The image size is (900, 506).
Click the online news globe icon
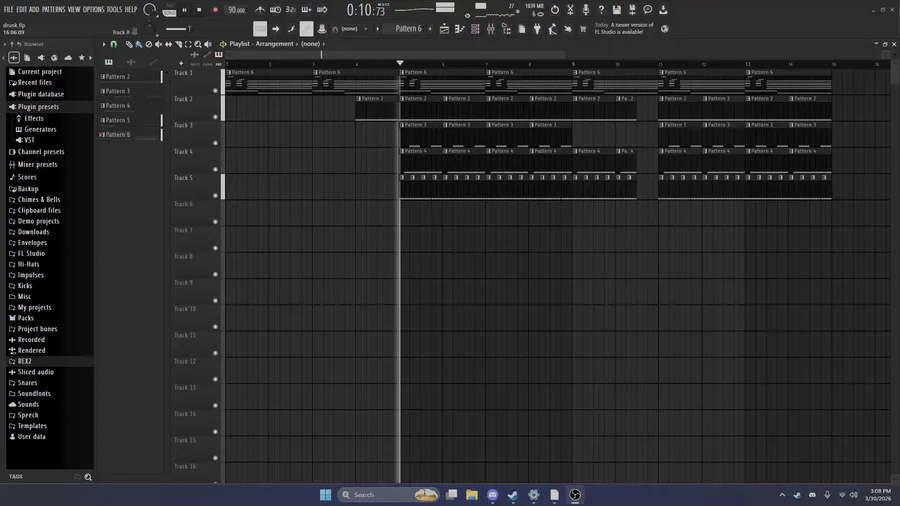pyautogui.click(x=665, y=29)
